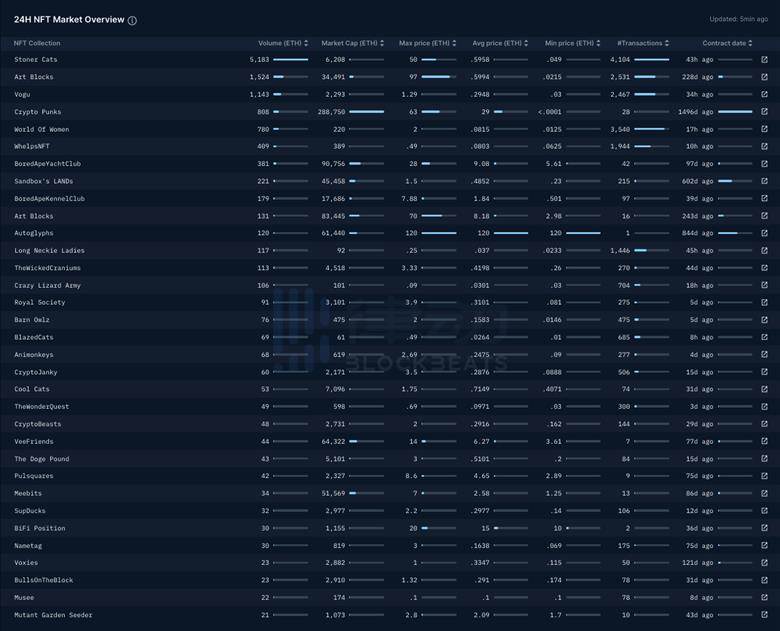Open external link for Mutant Garden Seeder
780x631 pixels.
click(x=764, y=615)
